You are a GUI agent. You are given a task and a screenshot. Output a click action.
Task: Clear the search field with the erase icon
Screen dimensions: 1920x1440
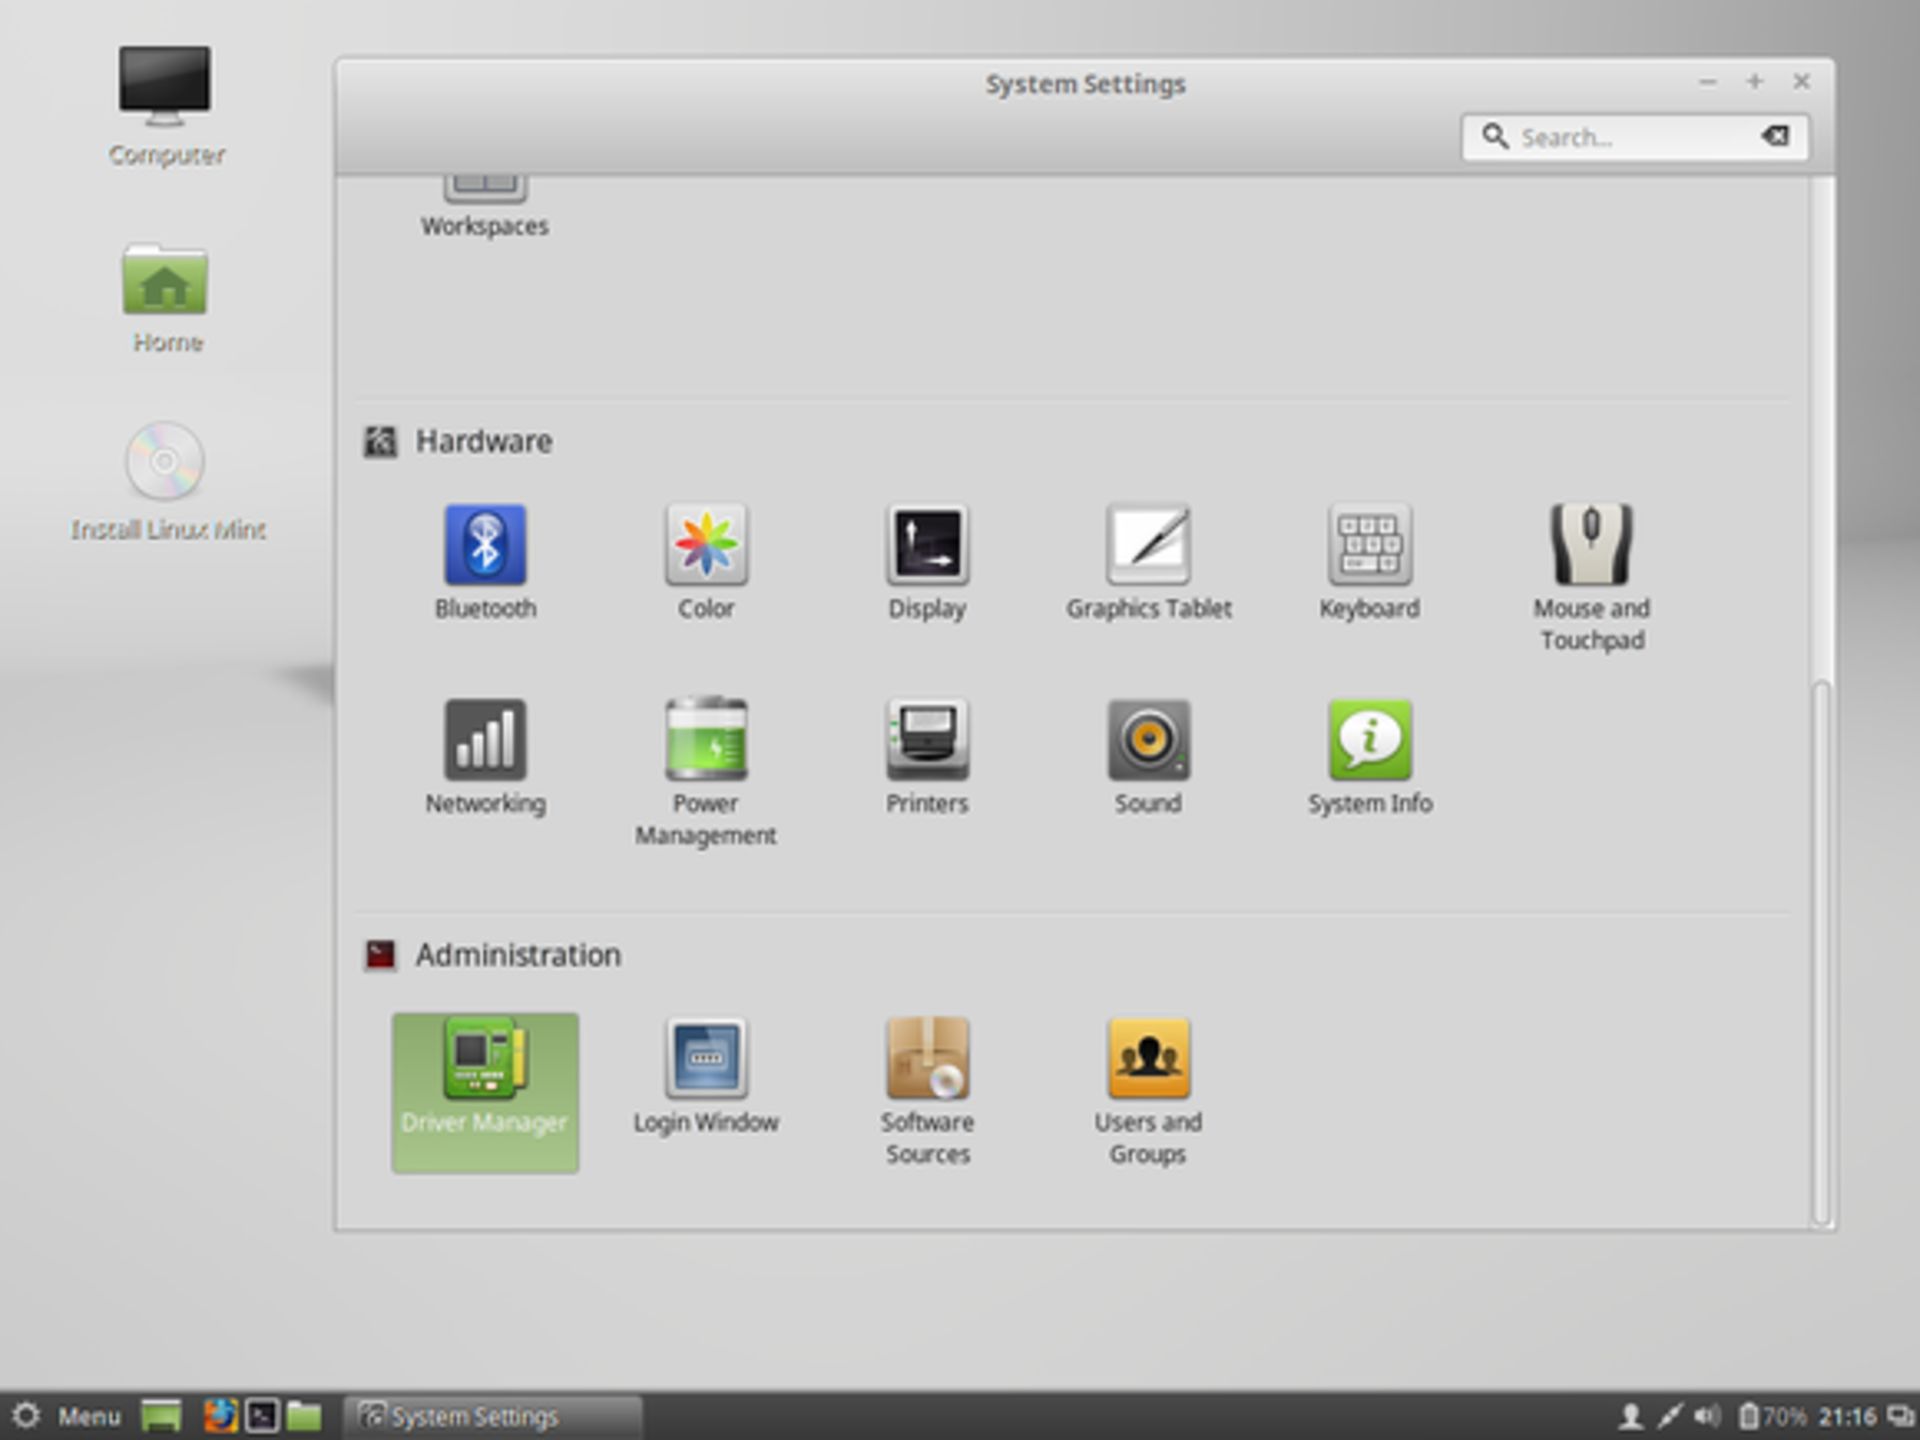(1776, 136)
